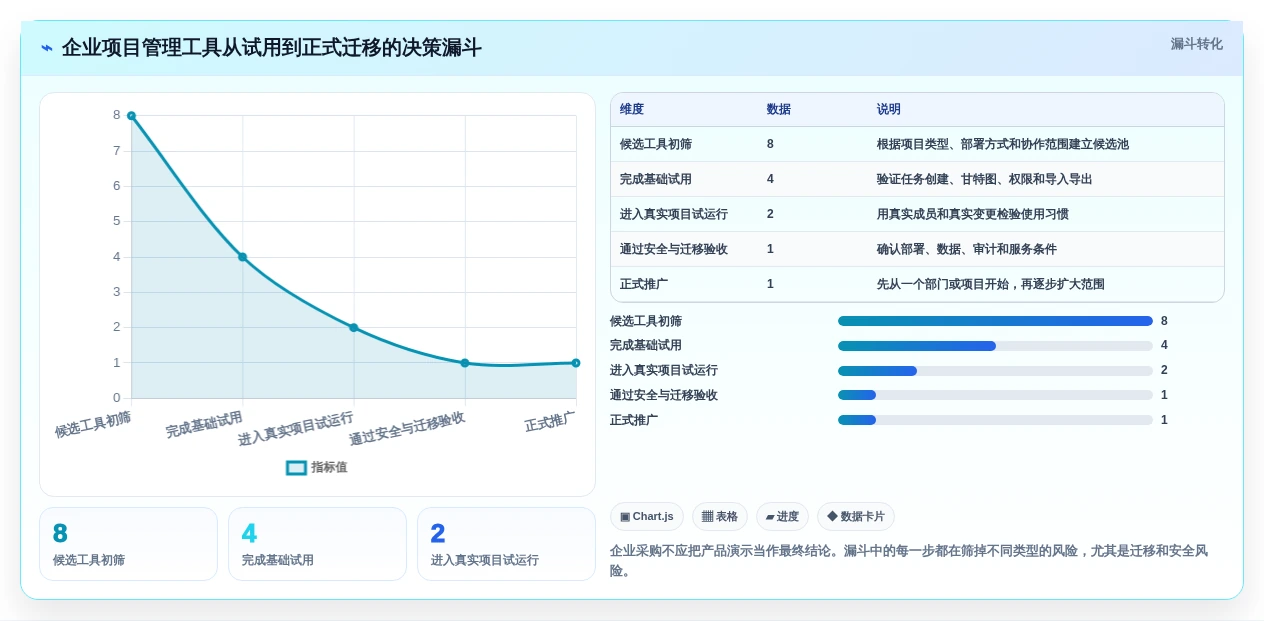
Task: Open the 进入真实项目试运行 stat card showing 2
Action: [x=506, y=544]
